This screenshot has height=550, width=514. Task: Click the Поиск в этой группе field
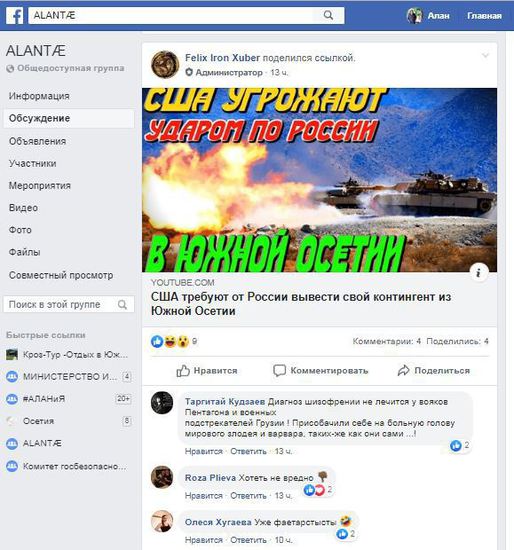[69, 304]
